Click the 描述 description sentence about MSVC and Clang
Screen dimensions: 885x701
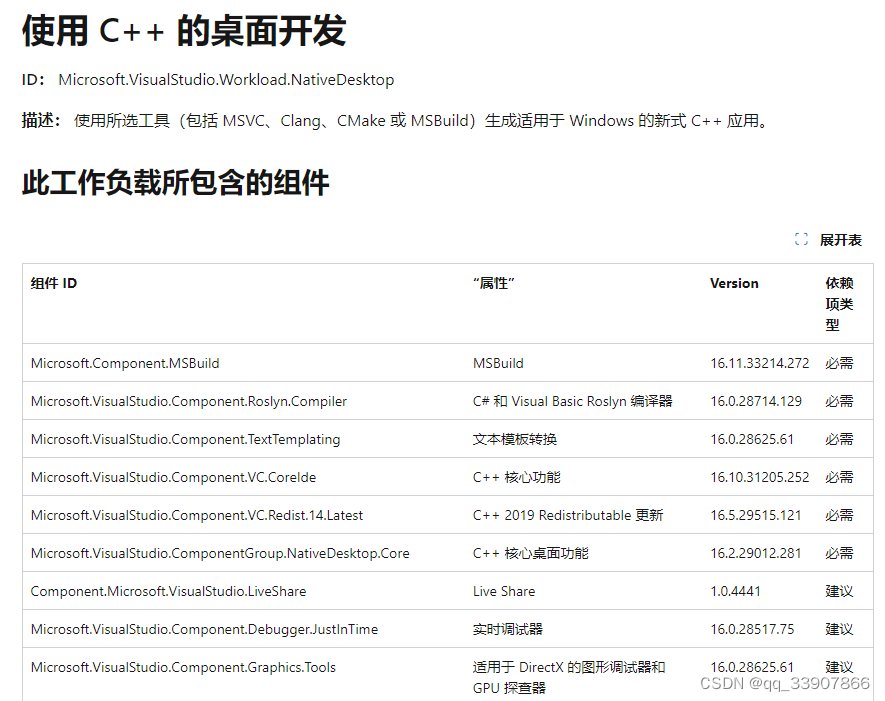[420, 121]
